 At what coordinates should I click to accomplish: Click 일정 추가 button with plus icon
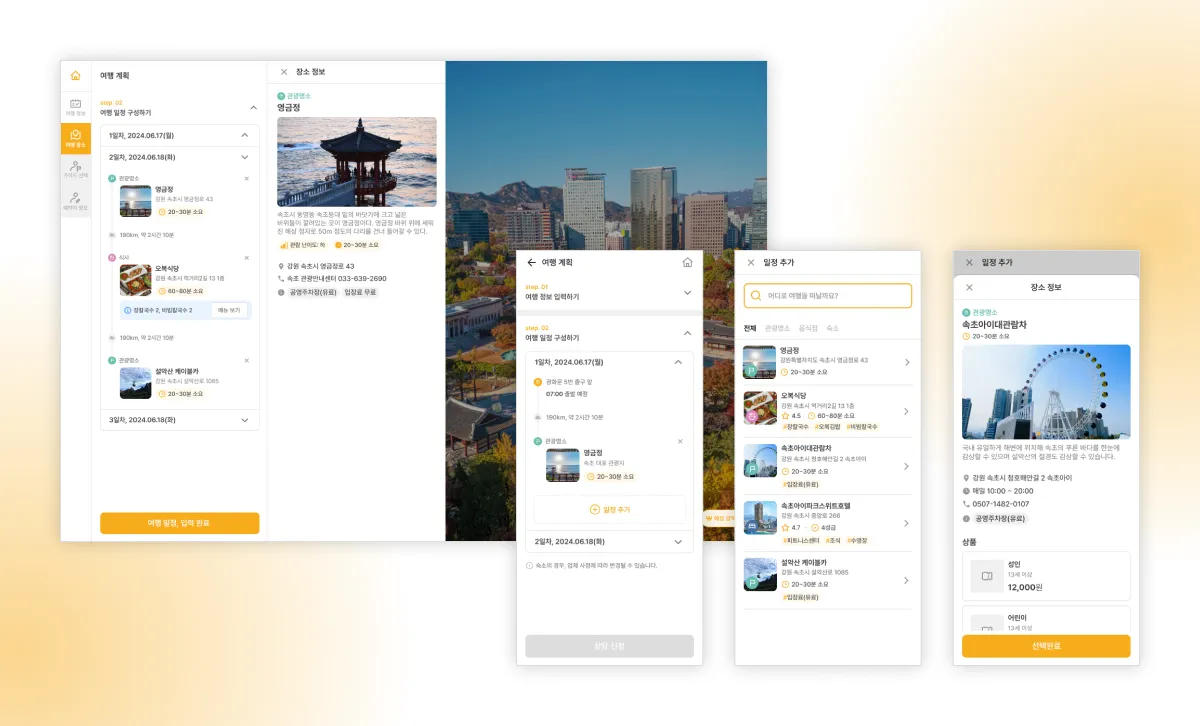(610, 509)
